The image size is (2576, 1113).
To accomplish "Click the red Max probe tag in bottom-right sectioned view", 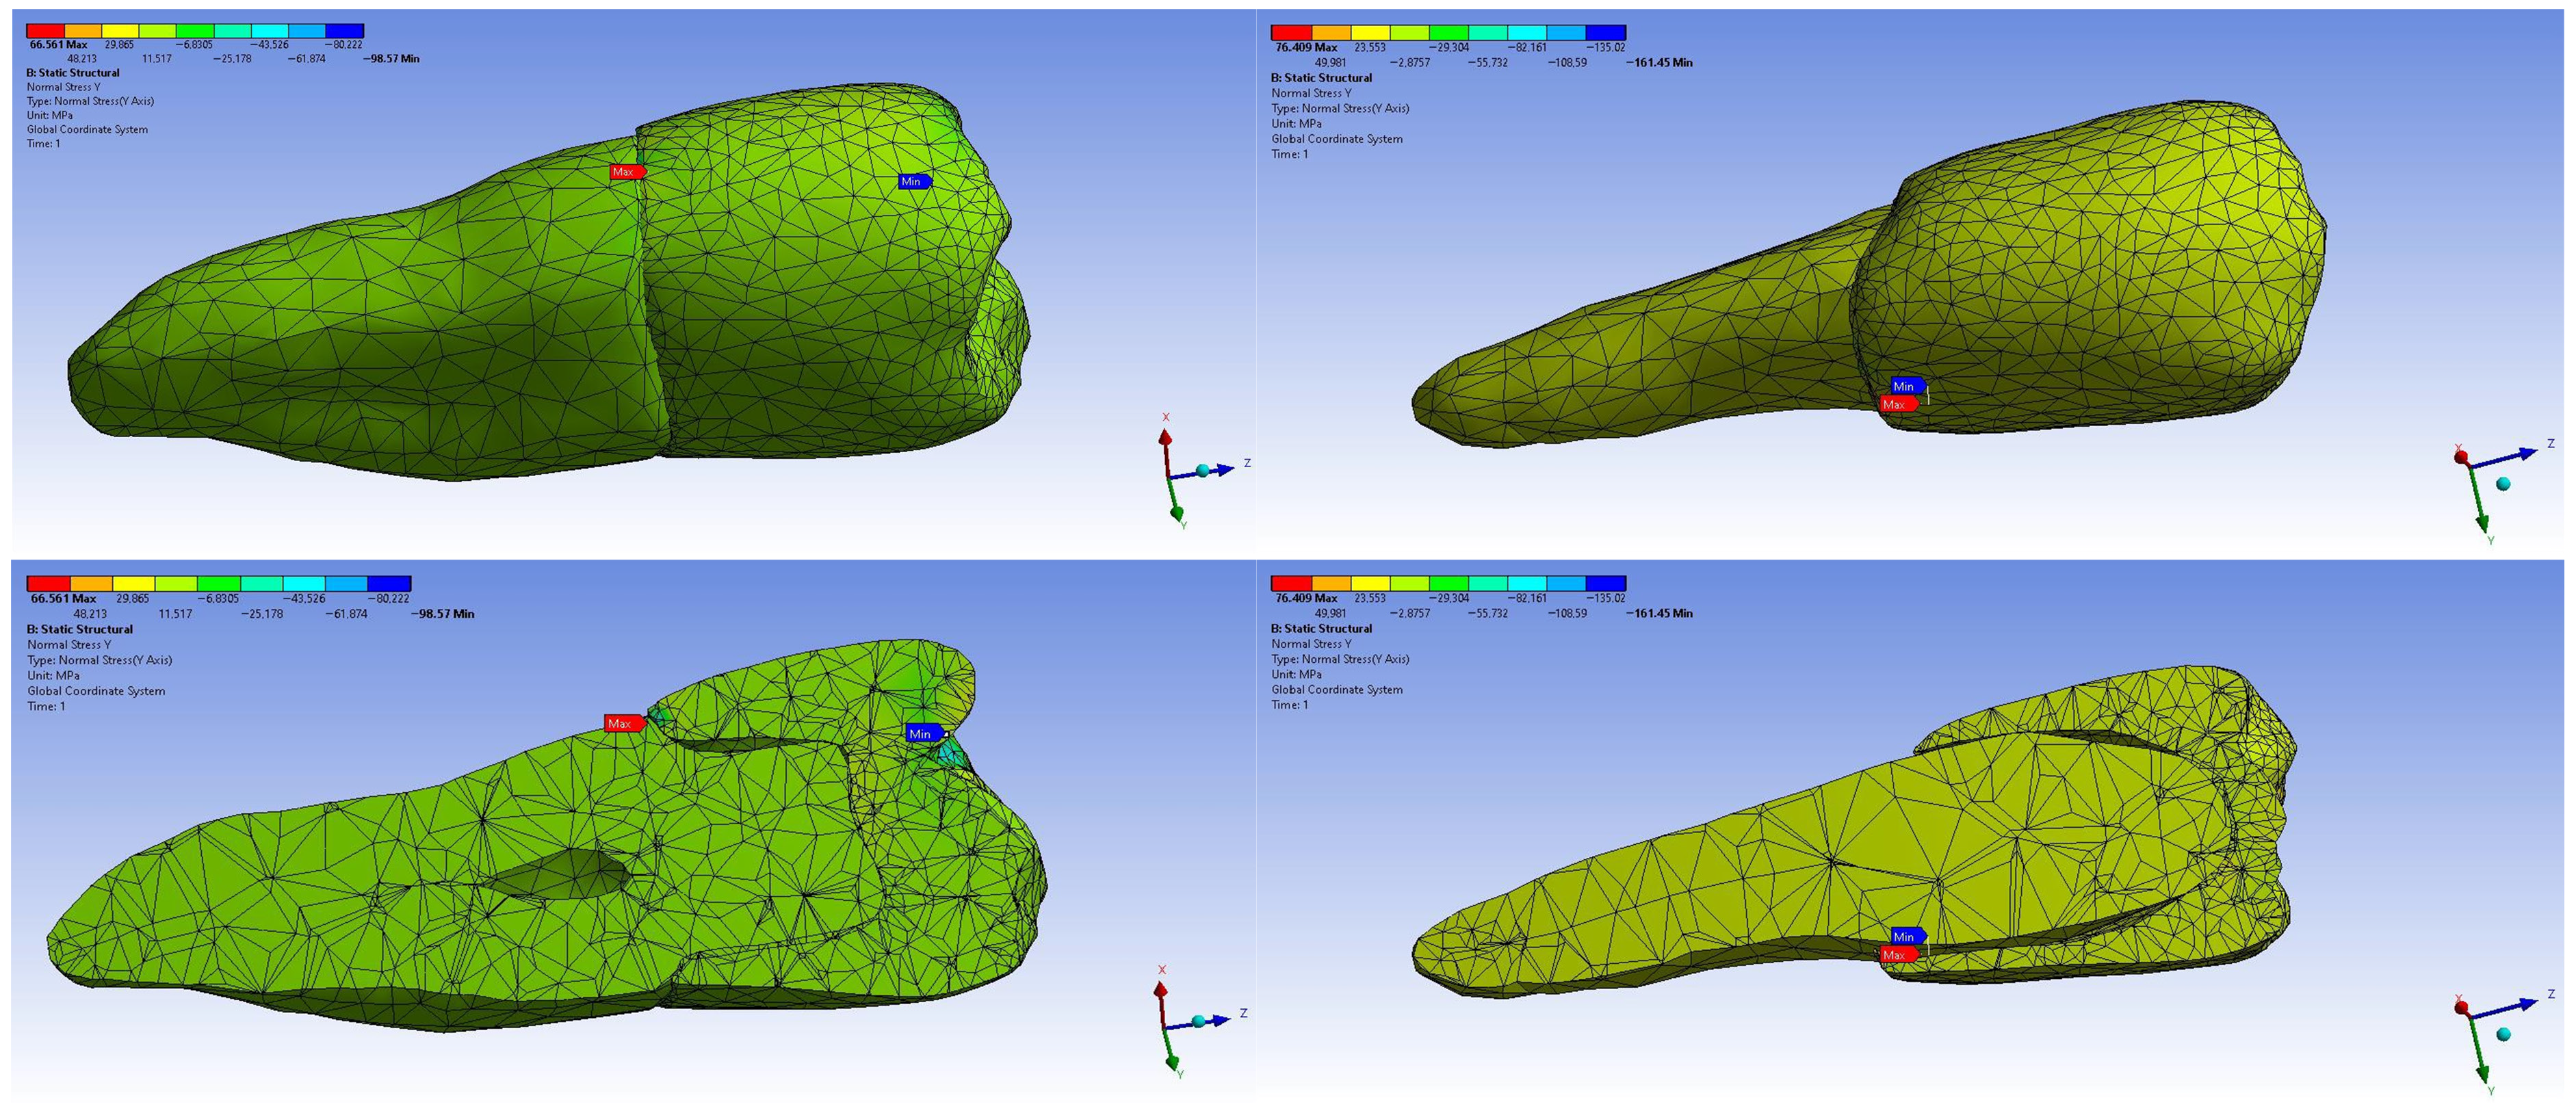I will coord(1898,954).
